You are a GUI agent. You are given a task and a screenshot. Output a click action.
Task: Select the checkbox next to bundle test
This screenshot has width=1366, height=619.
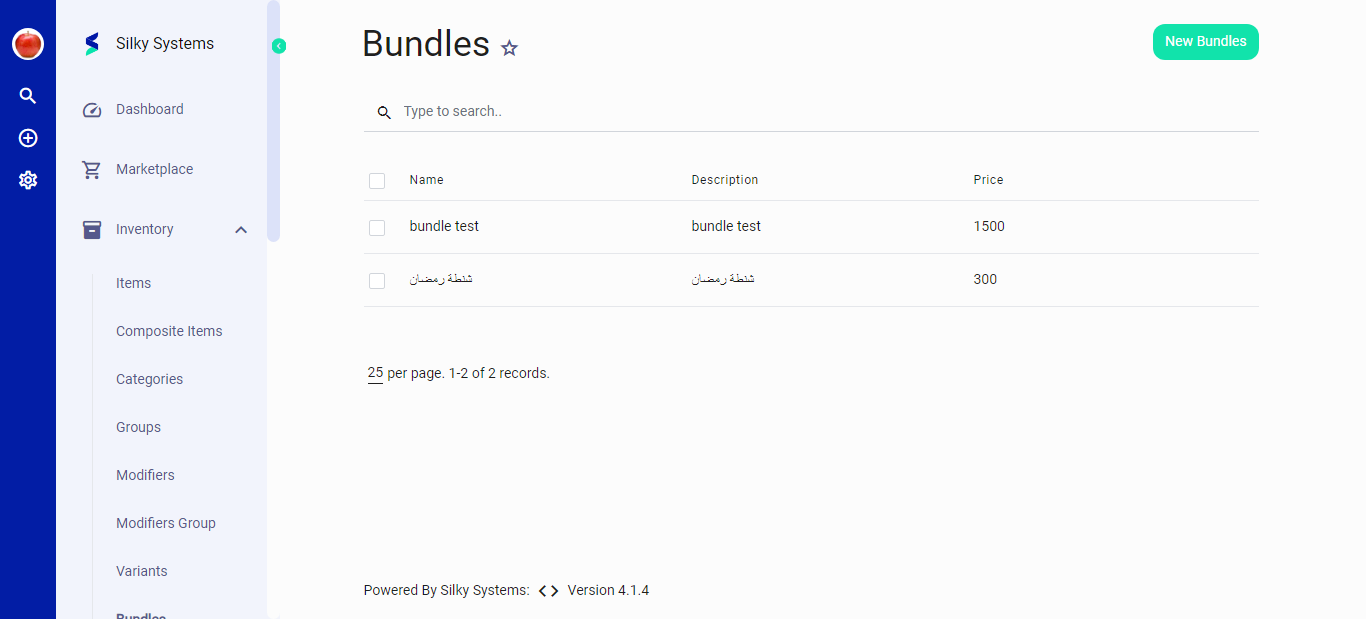pyautogui.click(x=377, y=227)
